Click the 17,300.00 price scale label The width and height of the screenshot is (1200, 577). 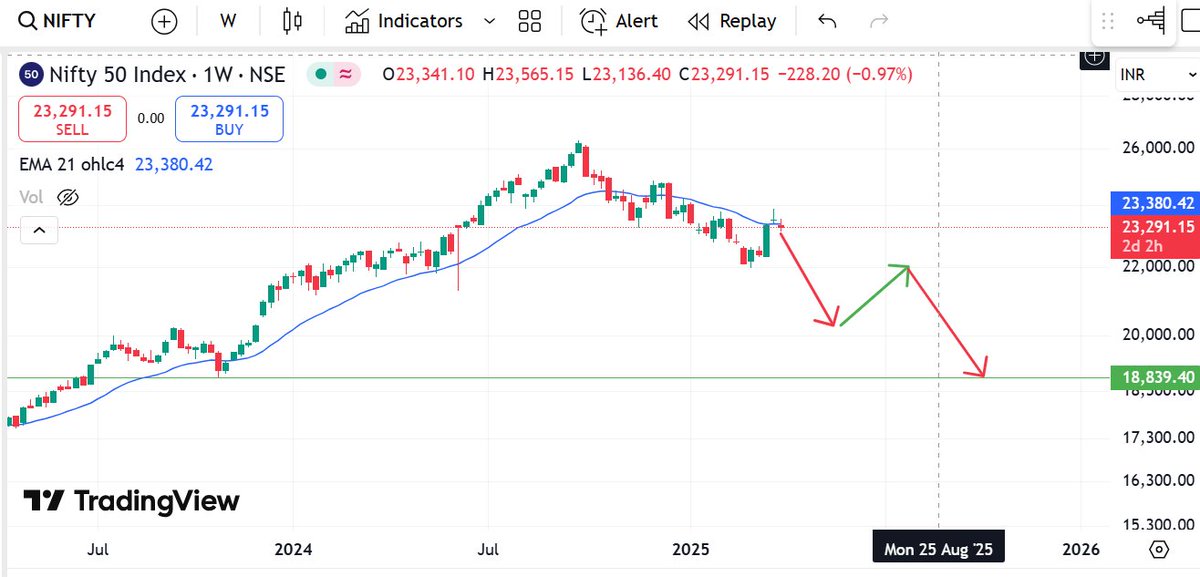(x=1157, y=437)
